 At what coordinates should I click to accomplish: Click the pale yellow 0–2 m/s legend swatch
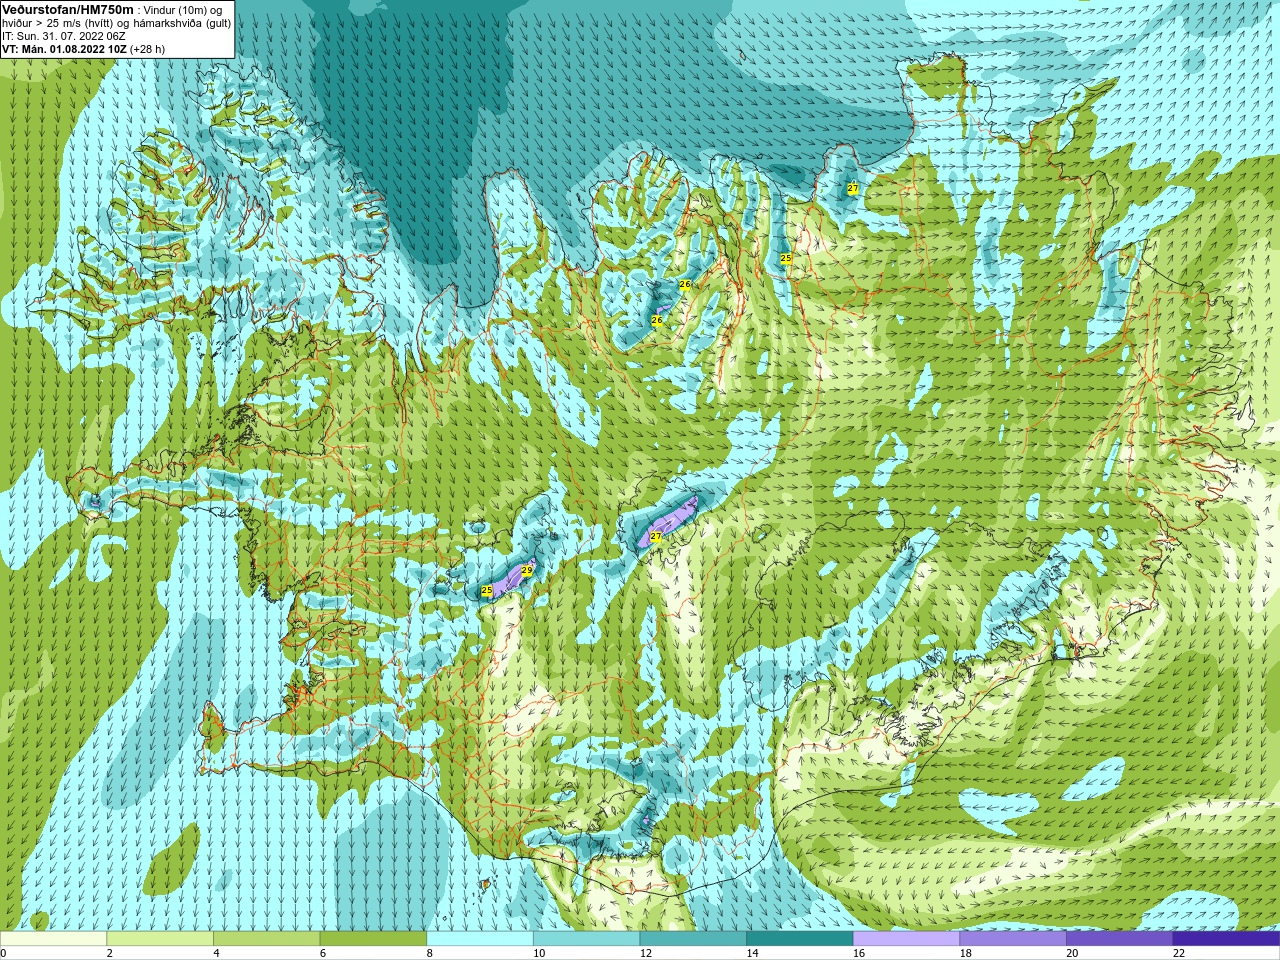click(x=53, y=939)
